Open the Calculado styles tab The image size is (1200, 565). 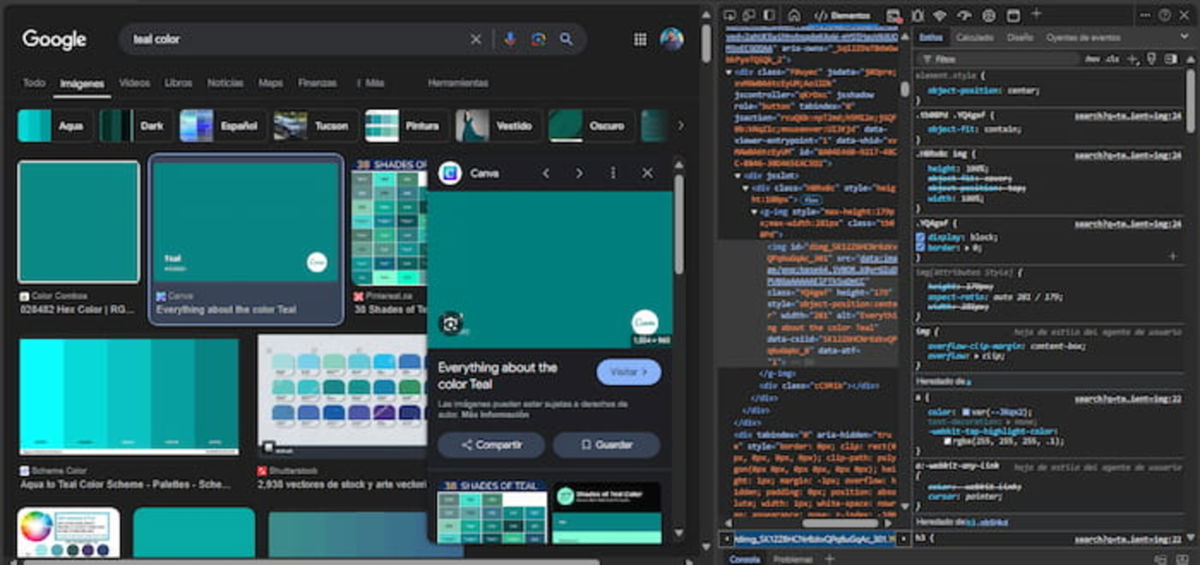coord(974,37)
